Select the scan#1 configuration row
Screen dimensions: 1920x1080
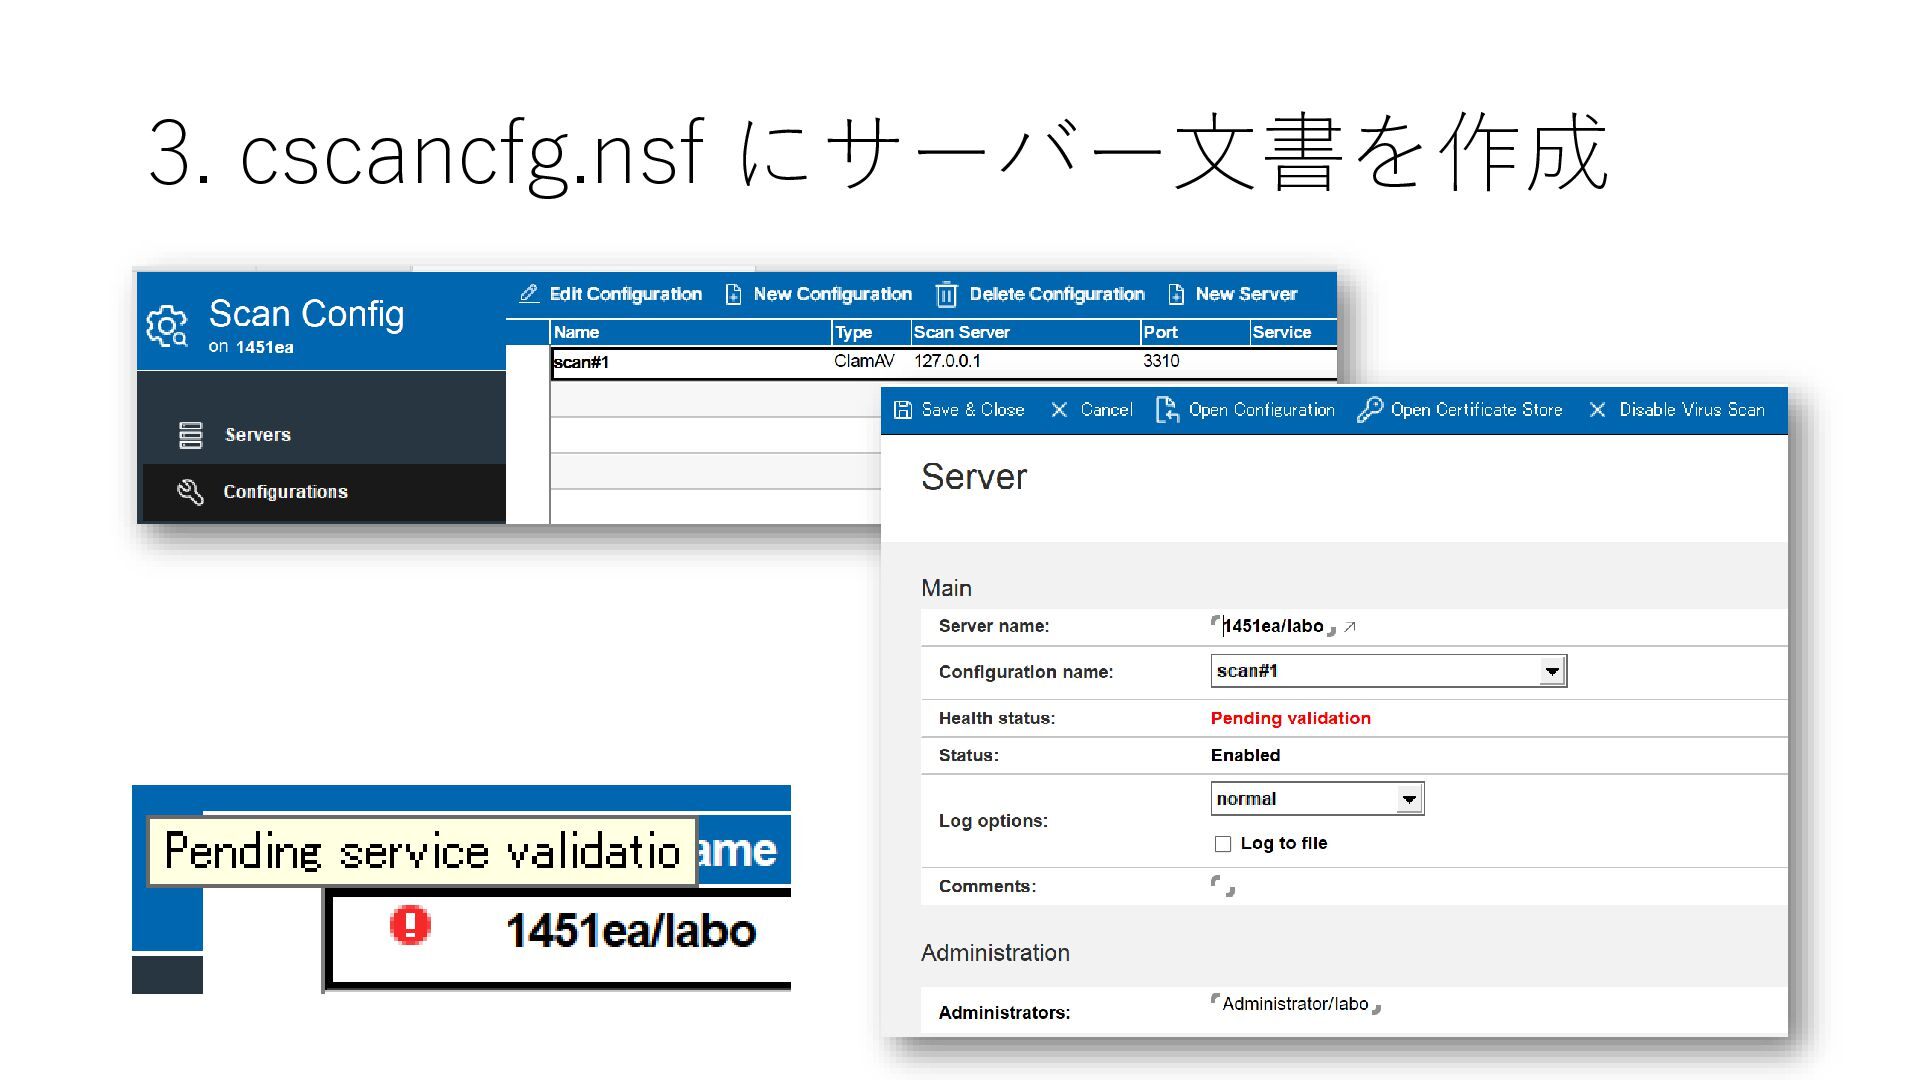coord(690,362)
